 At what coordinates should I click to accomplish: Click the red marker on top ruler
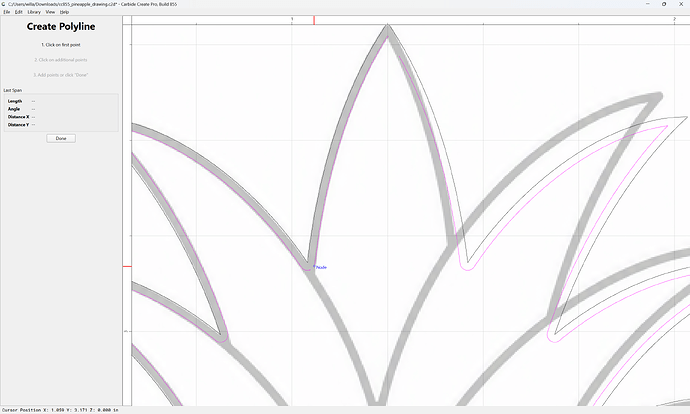point(314,20)
